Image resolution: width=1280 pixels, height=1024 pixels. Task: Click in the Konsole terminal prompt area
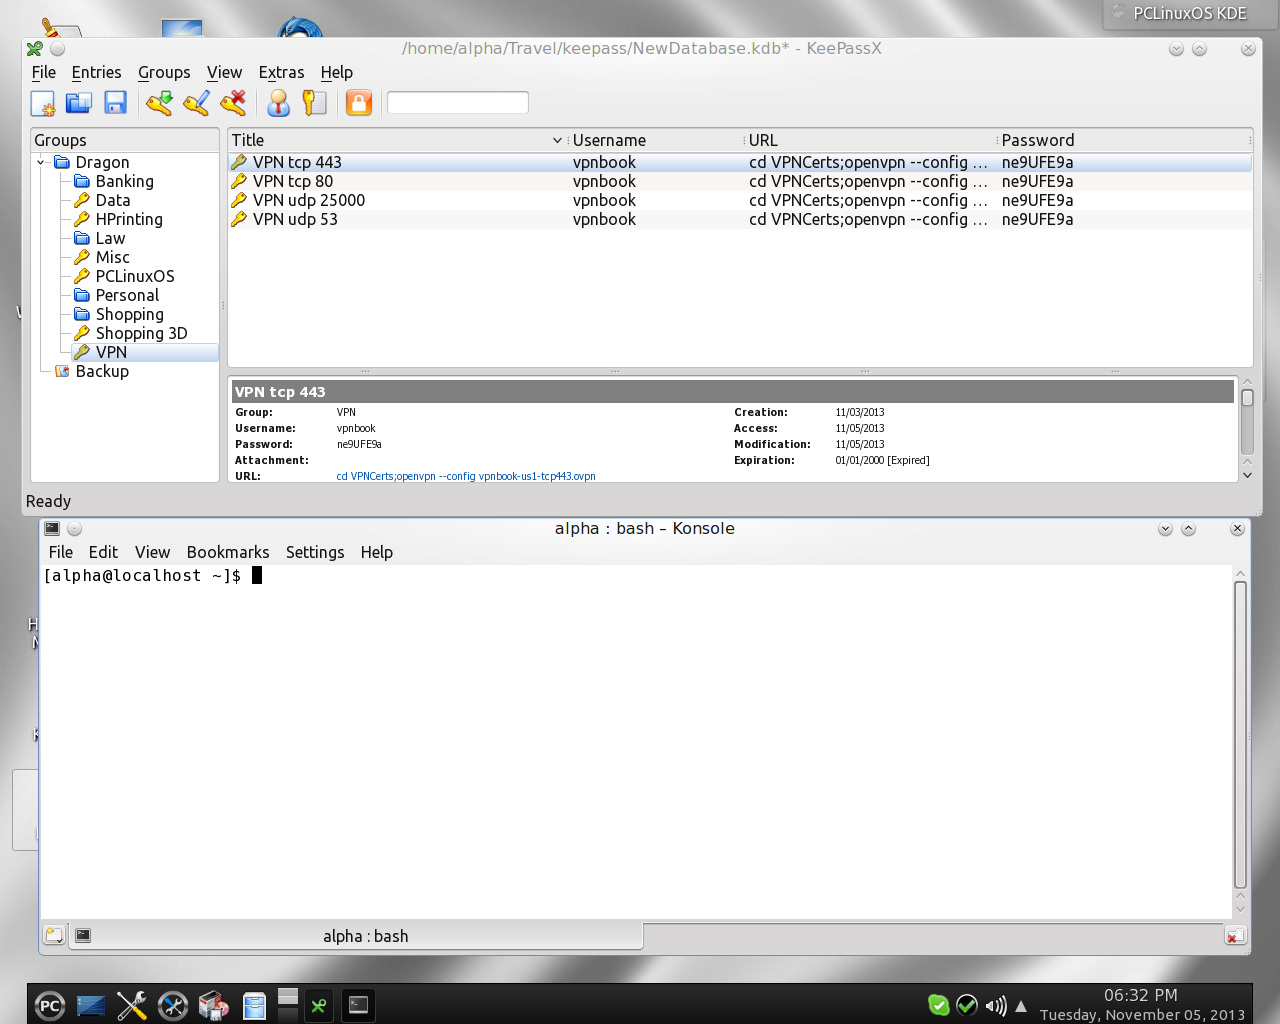tap(636, 740)
